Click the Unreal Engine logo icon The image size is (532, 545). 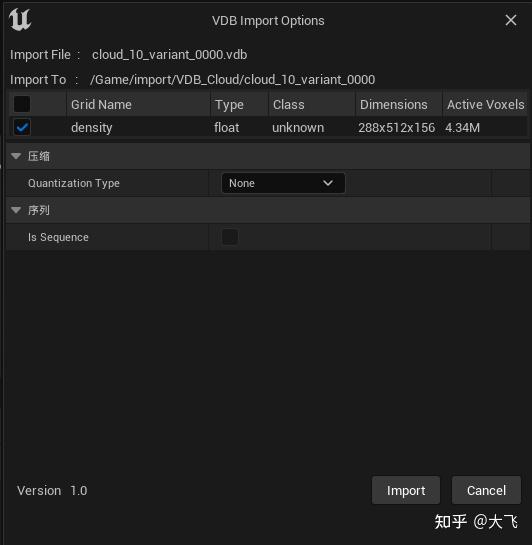(20, 20)
